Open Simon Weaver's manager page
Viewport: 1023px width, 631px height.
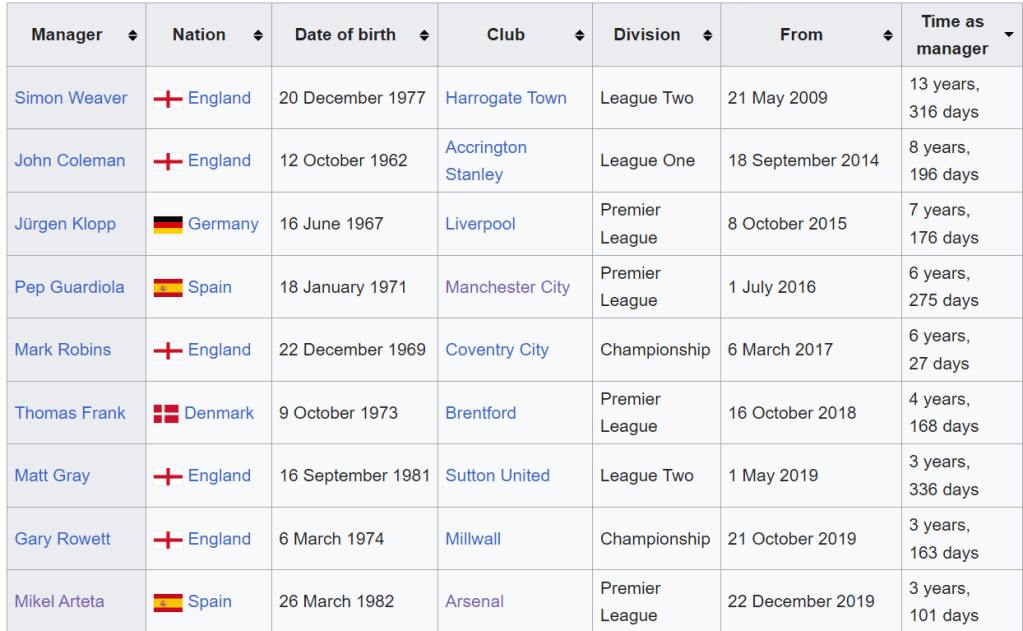[x=71, y=98]
